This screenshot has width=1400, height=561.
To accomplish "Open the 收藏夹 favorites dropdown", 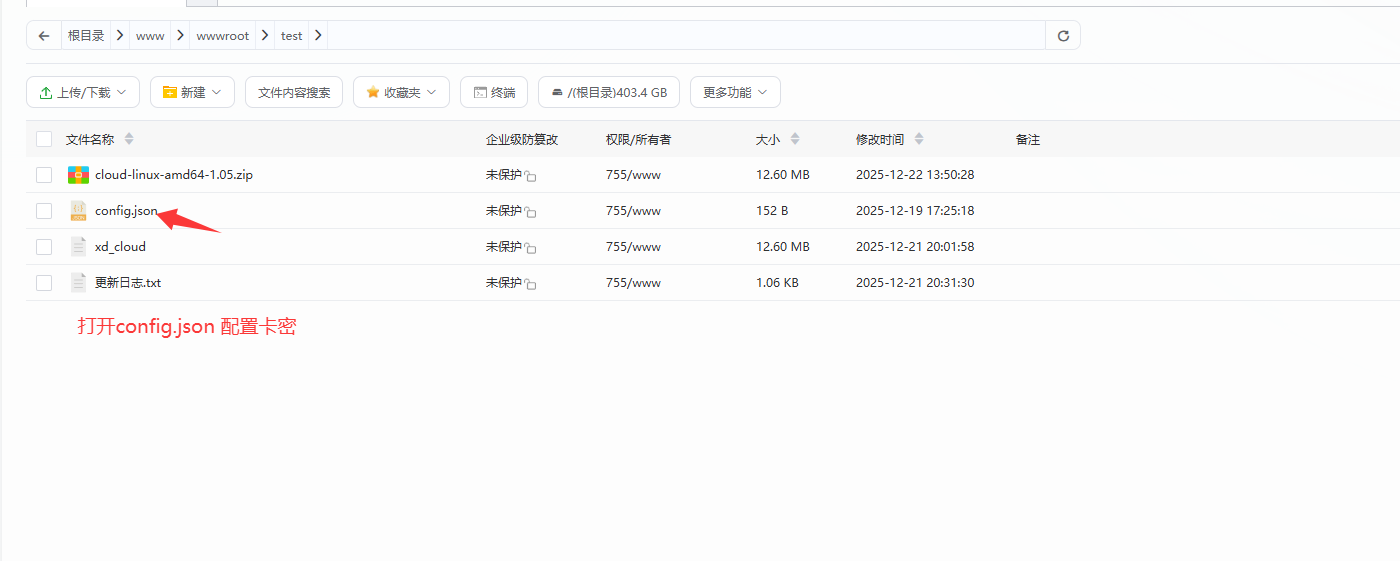I will click(x=401, y=92).
